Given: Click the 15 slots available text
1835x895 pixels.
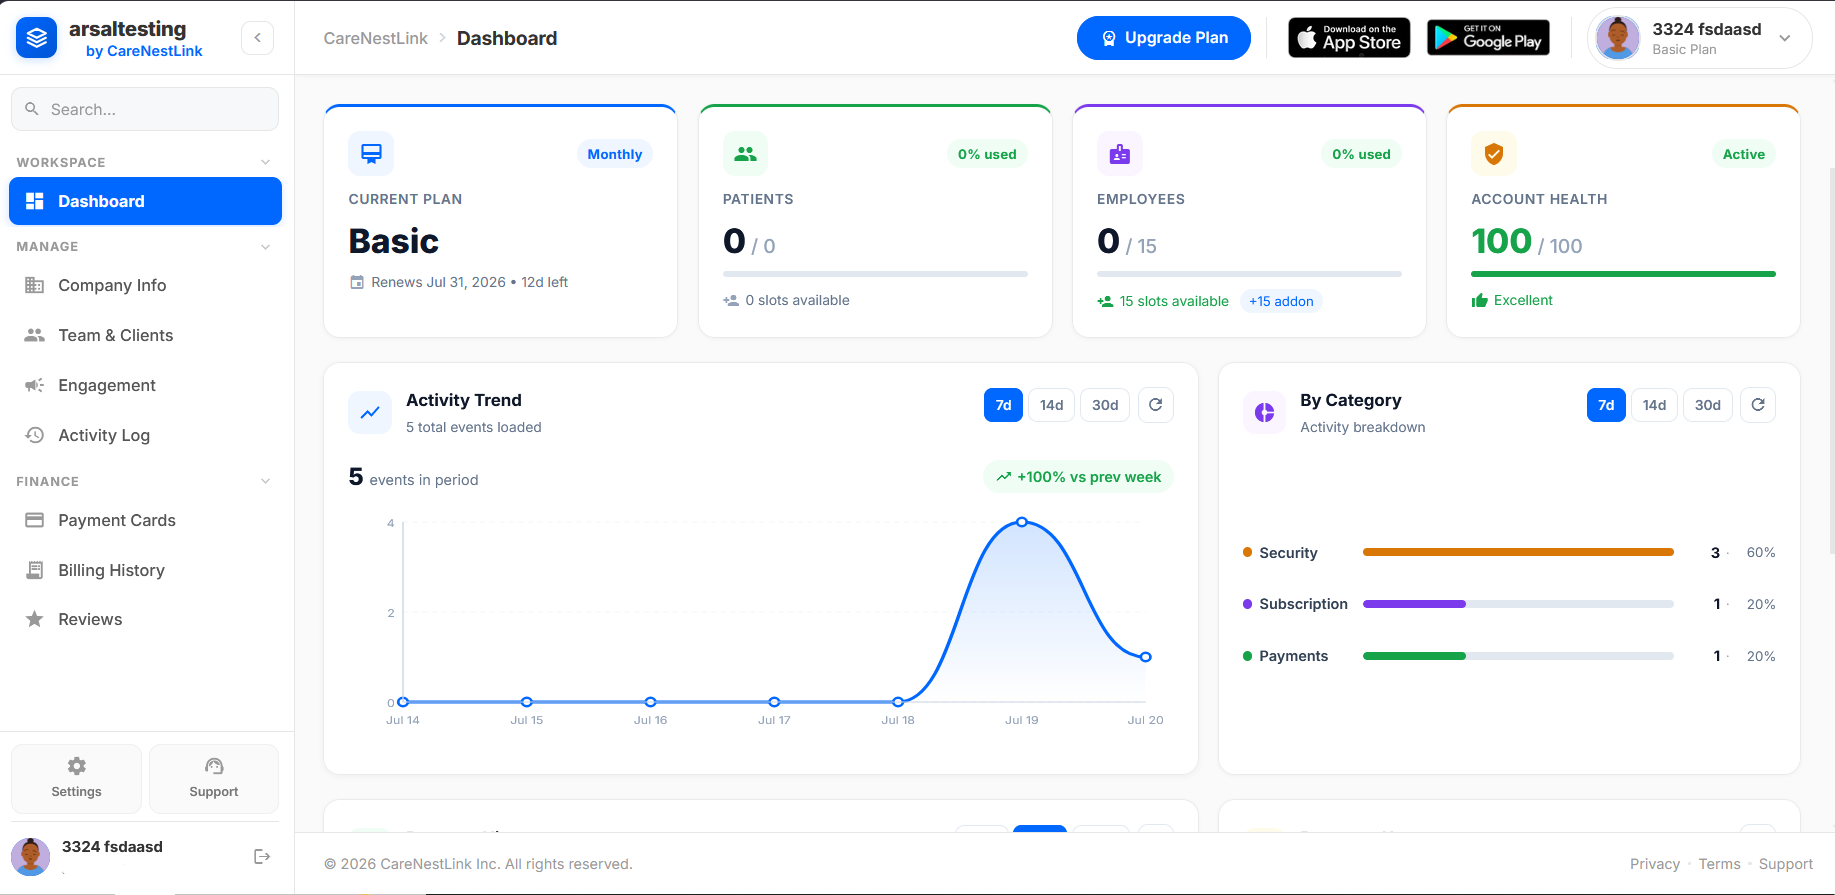Looking at the screenshot, I should (1174, 301).
